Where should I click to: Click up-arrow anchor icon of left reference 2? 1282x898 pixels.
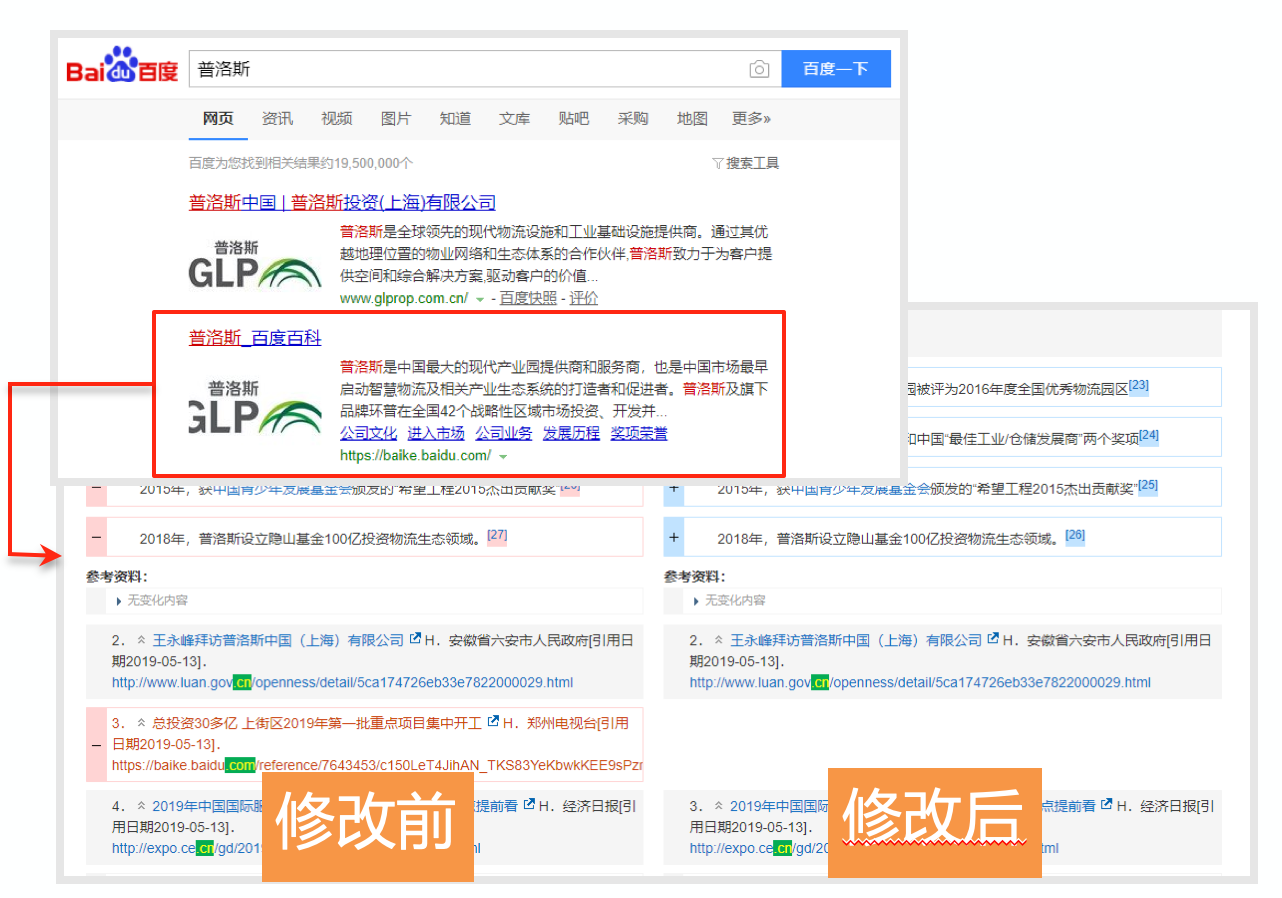click(142, 640)
